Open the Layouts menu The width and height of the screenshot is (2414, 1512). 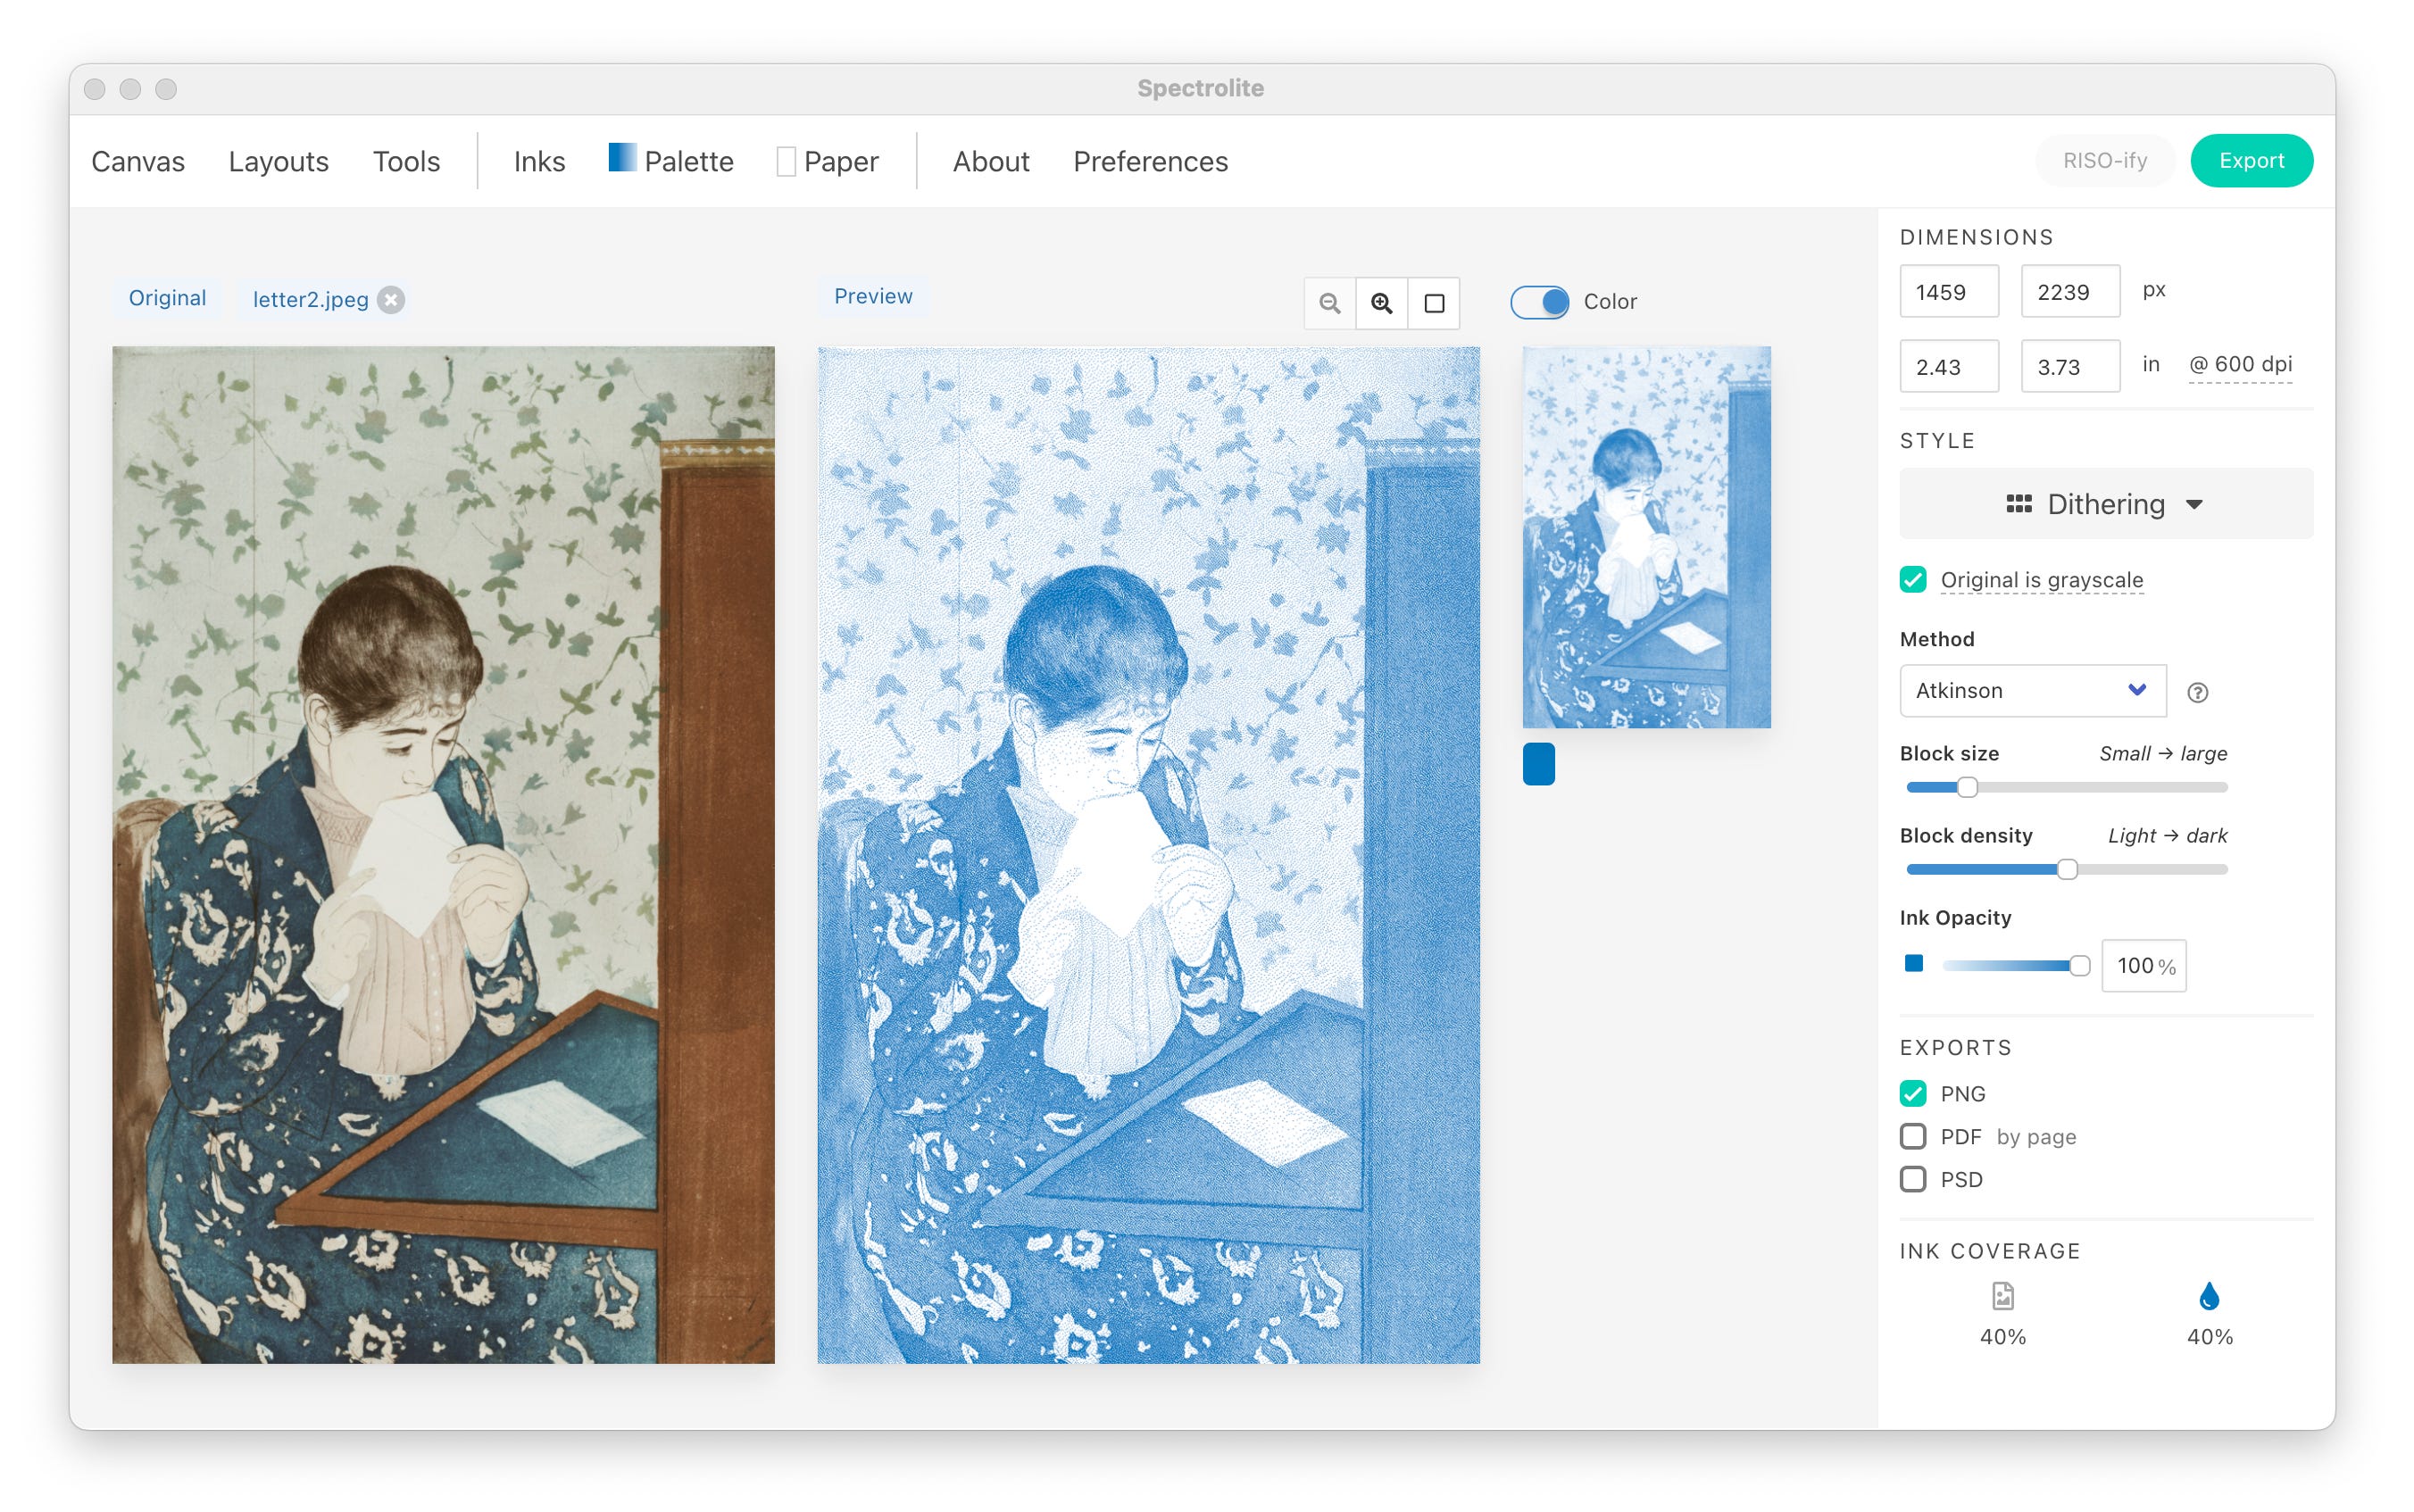(x=278, y=161)
